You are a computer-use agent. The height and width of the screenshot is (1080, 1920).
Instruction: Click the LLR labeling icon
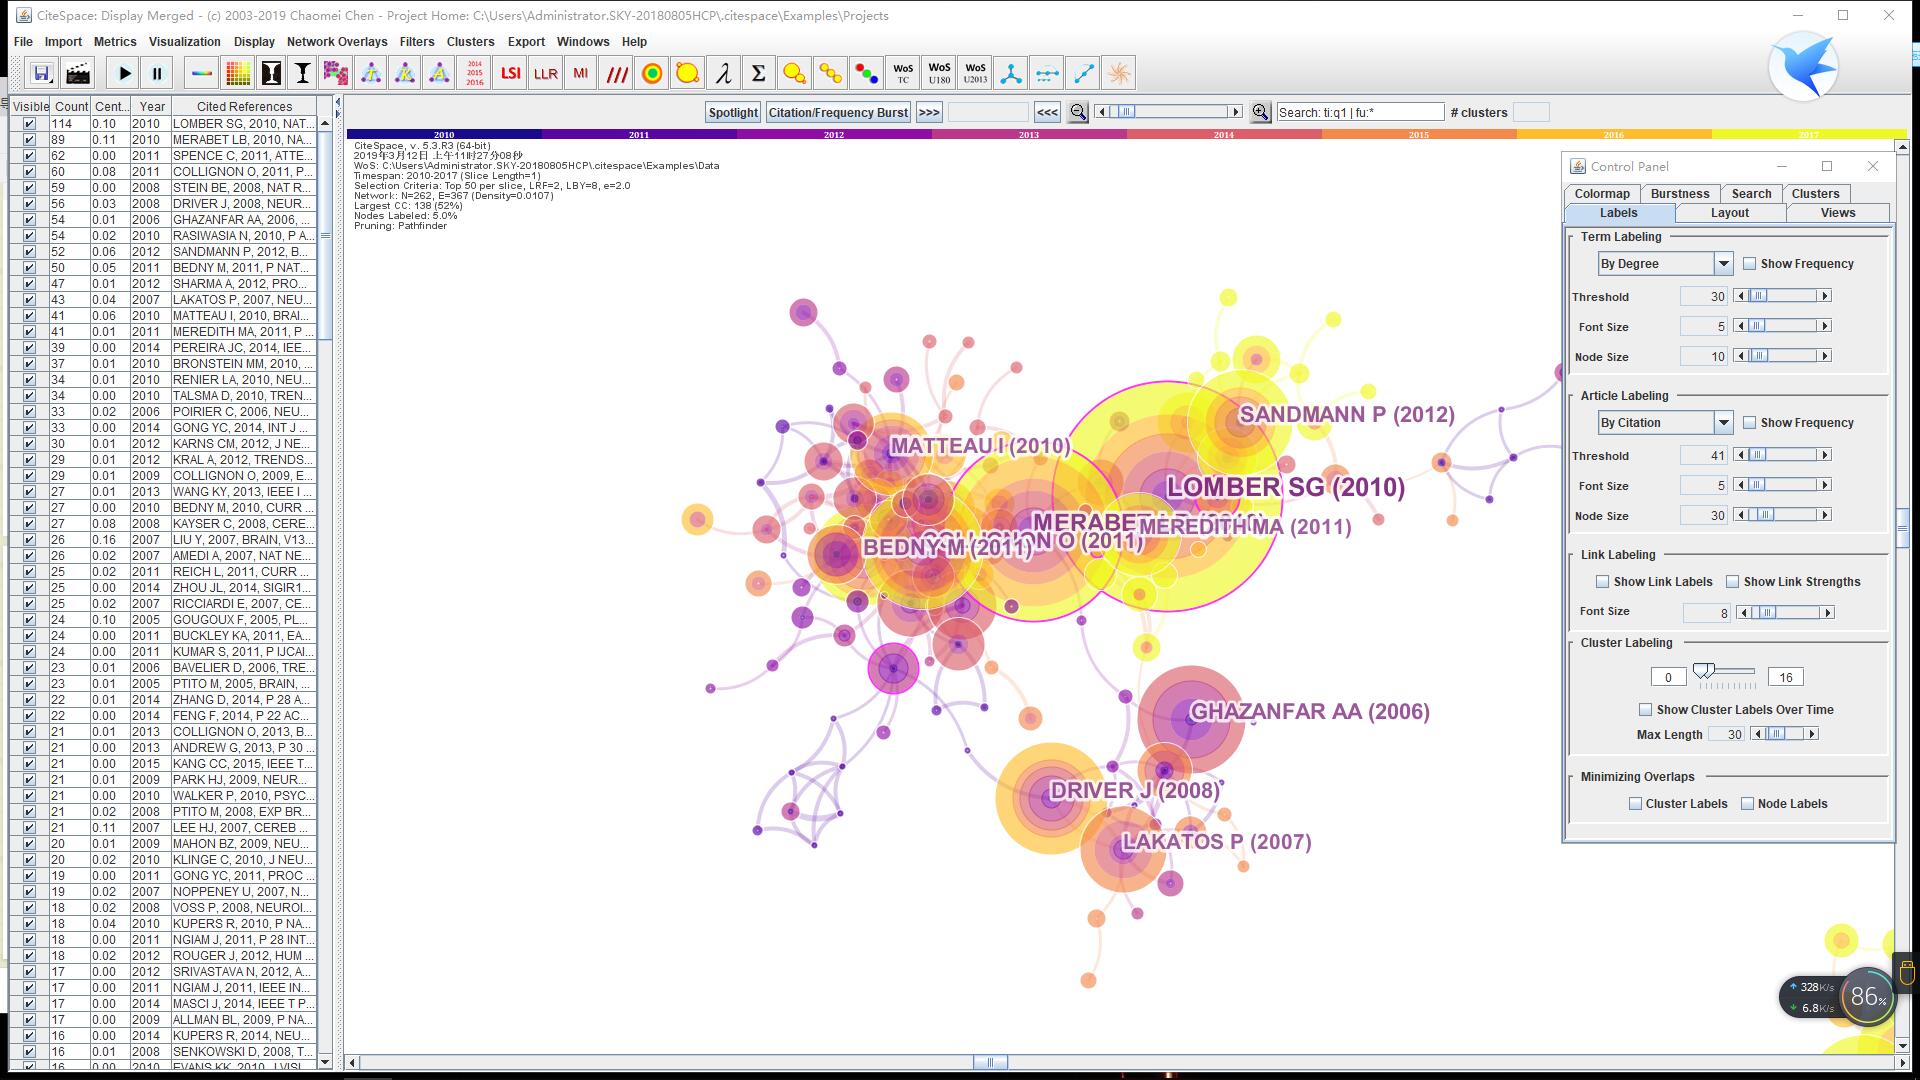pyautogui.click(x=545, y=73)
